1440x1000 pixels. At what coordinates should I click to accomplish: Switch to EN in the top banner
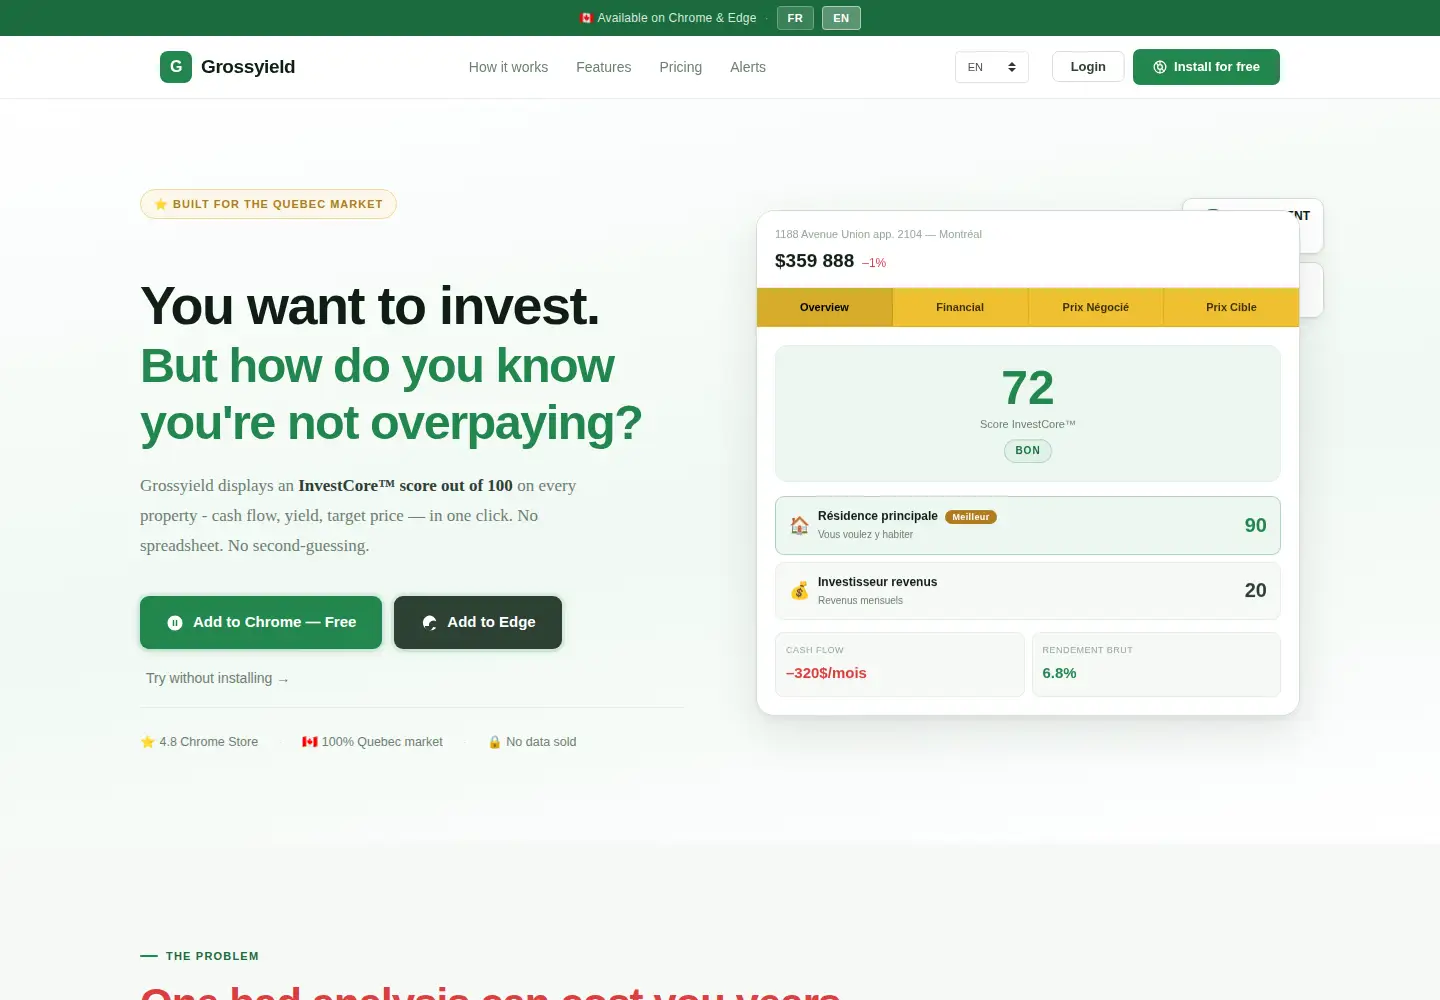[x=841, y=18]
